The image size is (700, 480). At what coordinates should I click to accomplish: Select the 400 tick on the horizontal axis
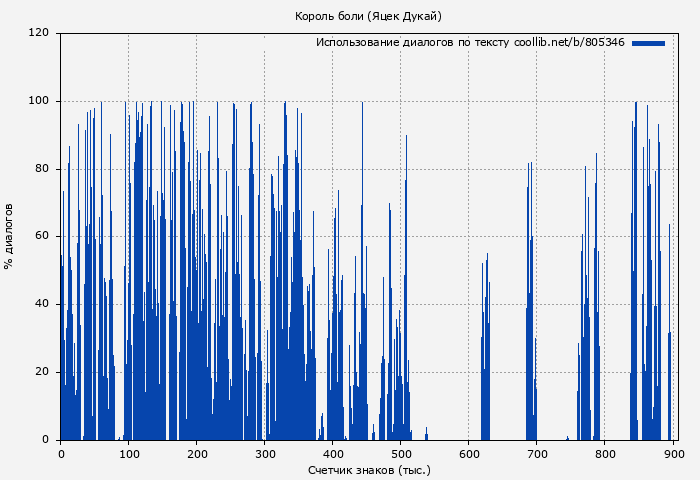pyautogui.click(x=332, y=453)
